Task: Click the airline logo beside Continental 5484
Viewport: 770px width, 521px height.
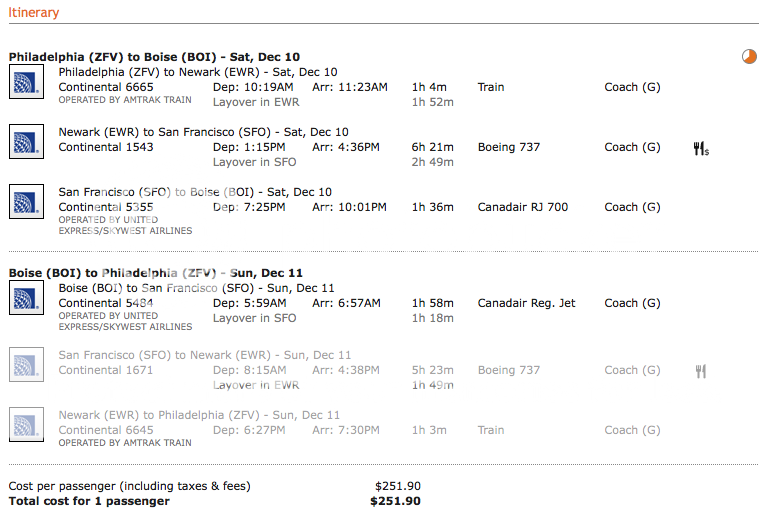Action: coord(26,297)
